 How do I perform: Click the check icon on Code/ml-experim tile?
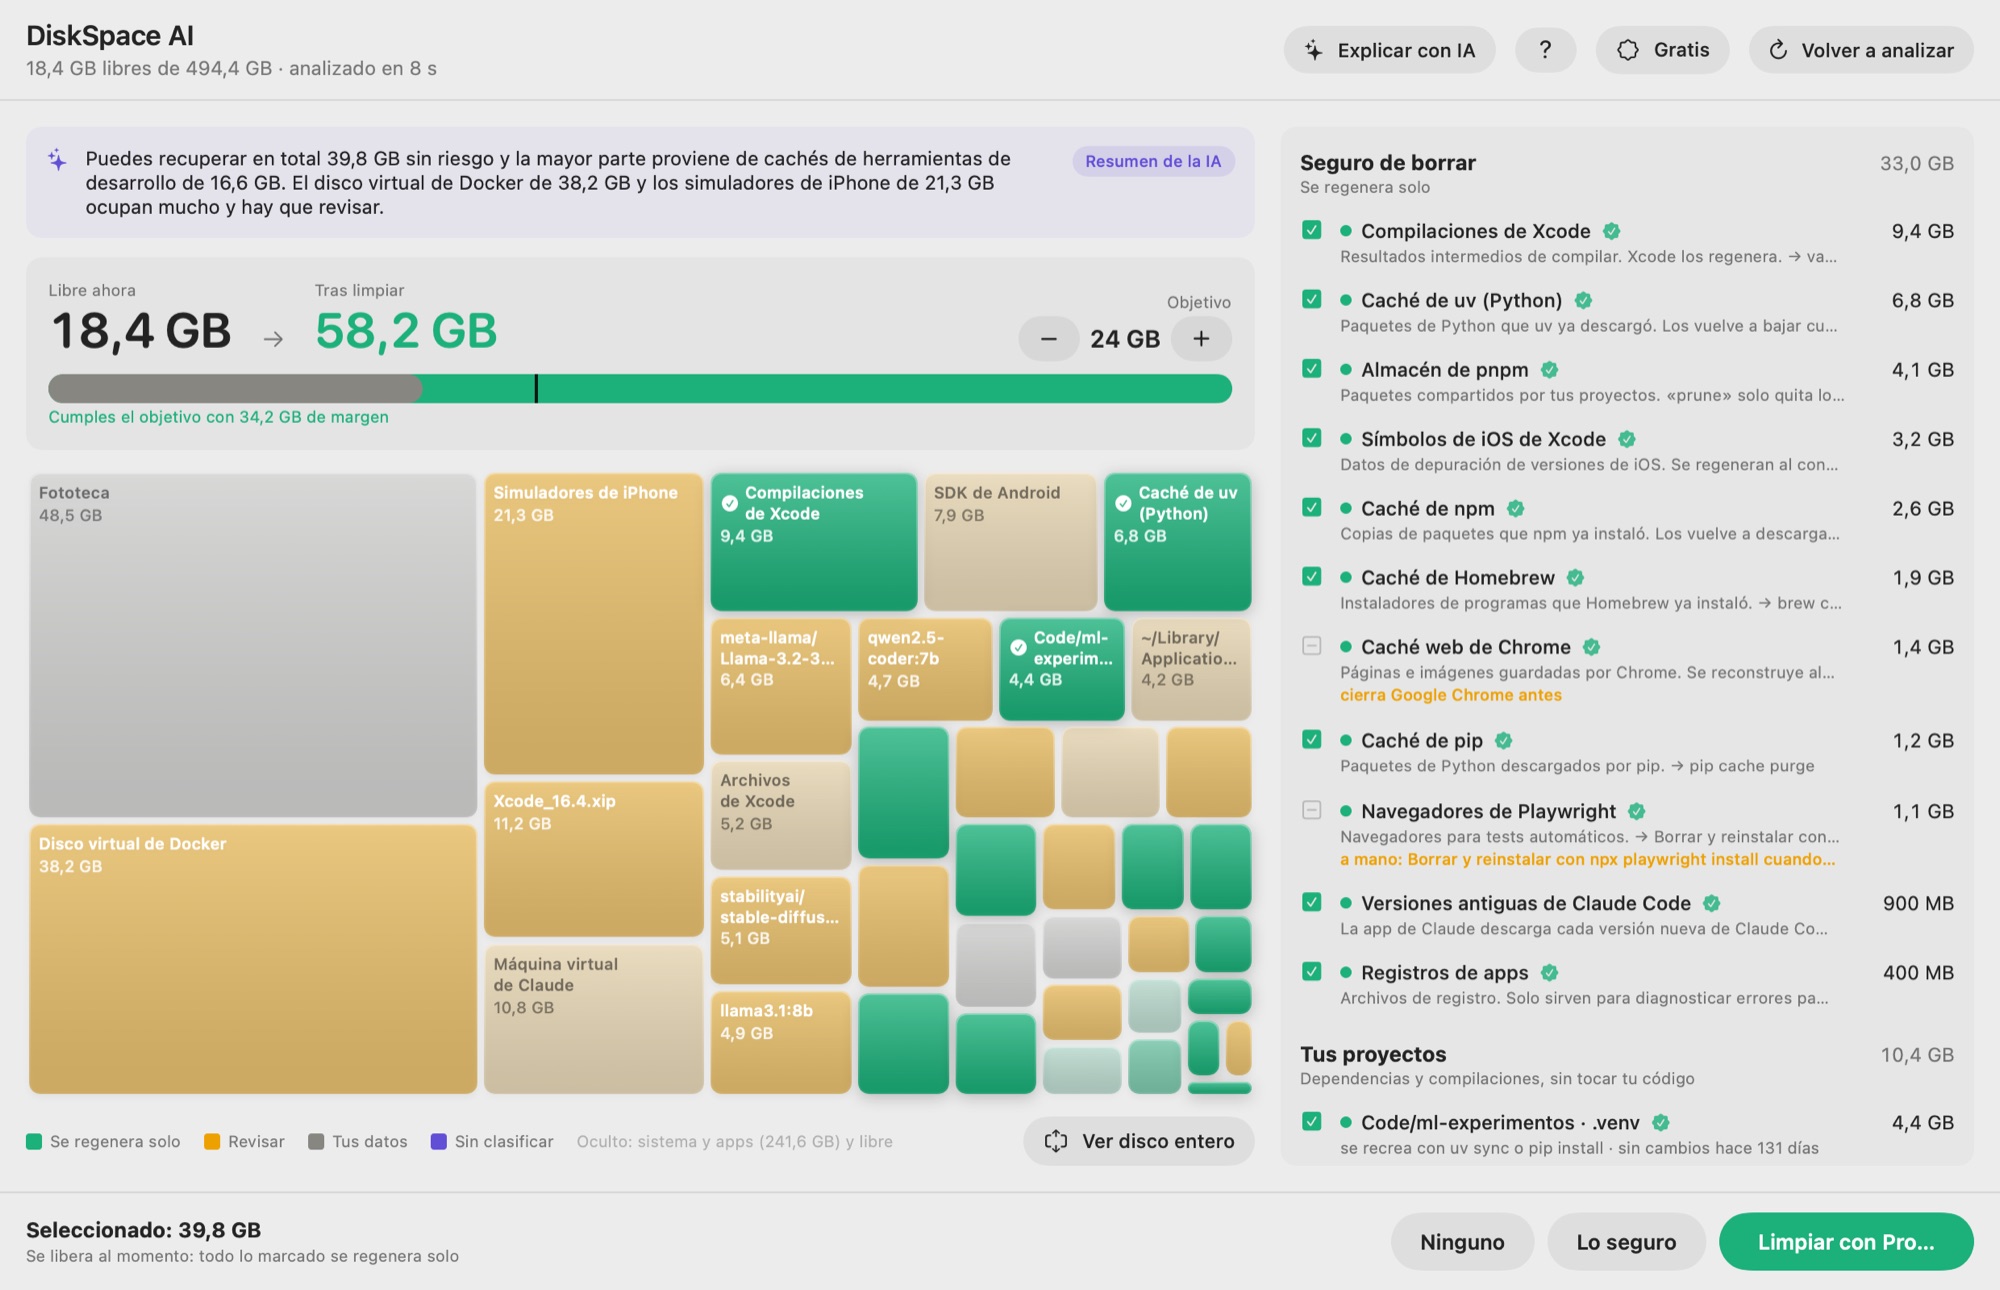(x=1018, y=648)
